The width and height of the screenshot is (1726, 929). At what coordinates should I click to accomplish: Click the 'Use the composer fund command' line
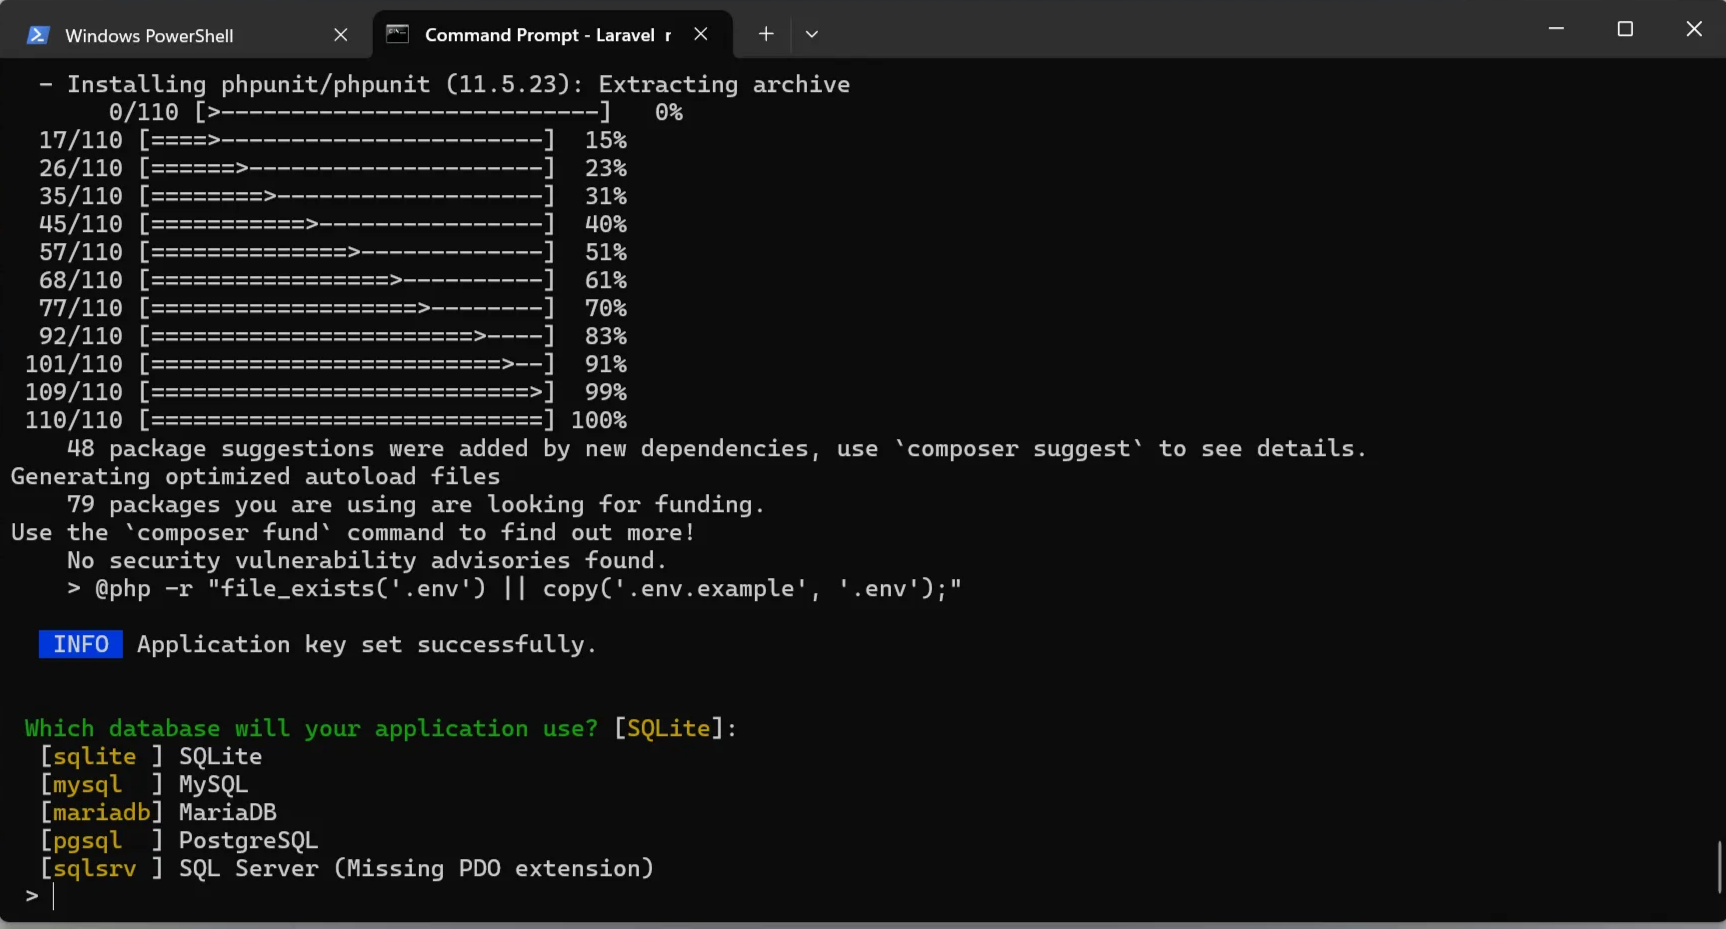point(353,533)
